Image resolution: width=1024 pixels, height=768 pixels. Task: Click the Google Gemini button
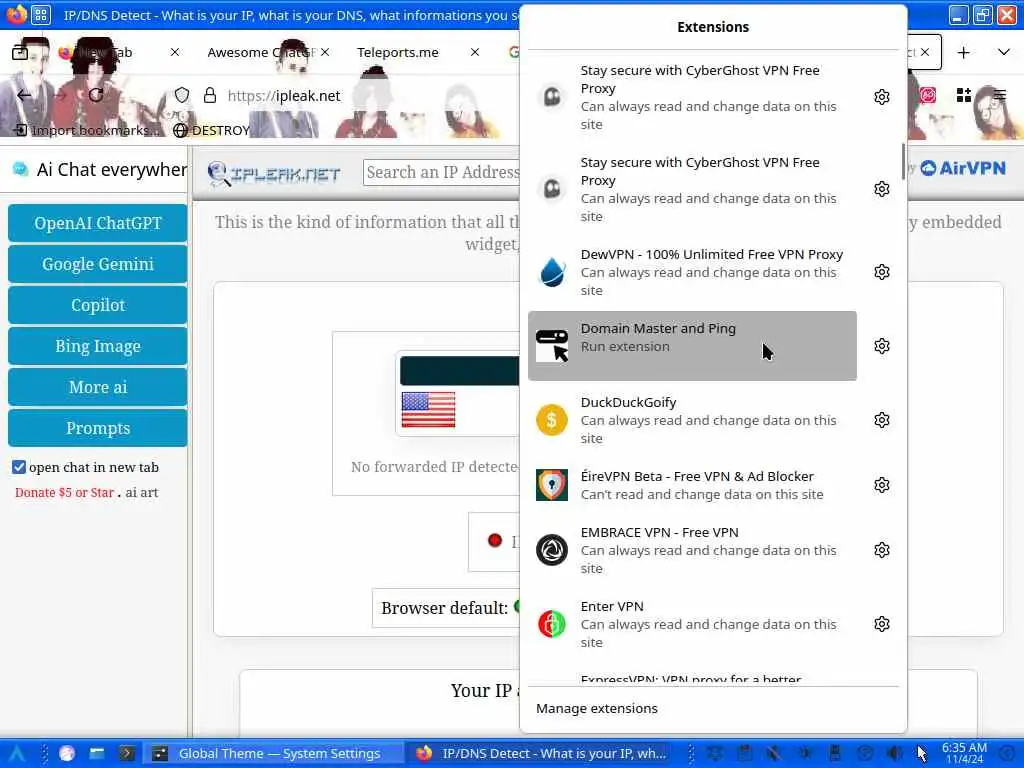coord(97,264)
